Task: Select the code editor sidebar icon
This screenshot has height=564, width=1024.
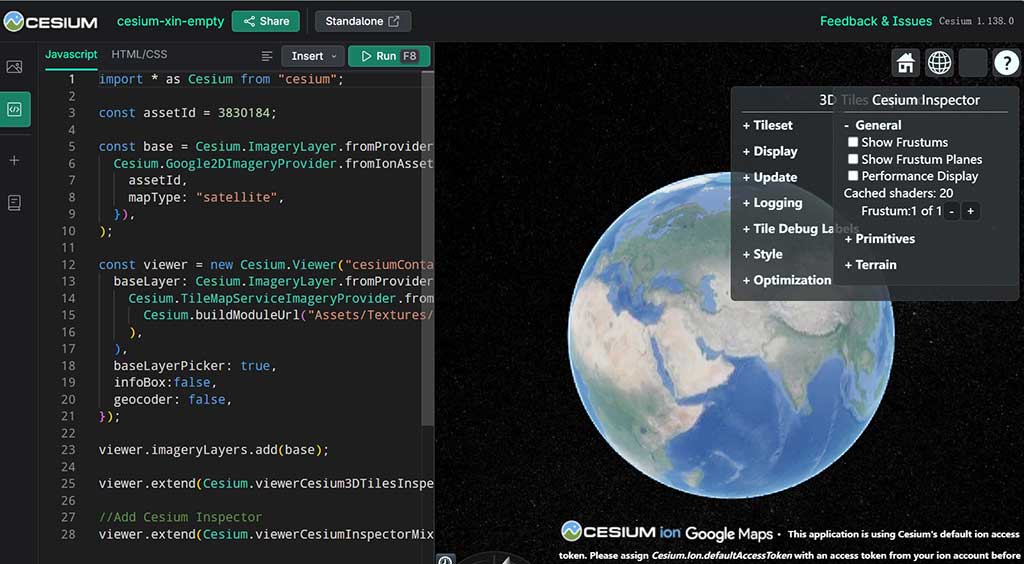Action: pos(14,110)
